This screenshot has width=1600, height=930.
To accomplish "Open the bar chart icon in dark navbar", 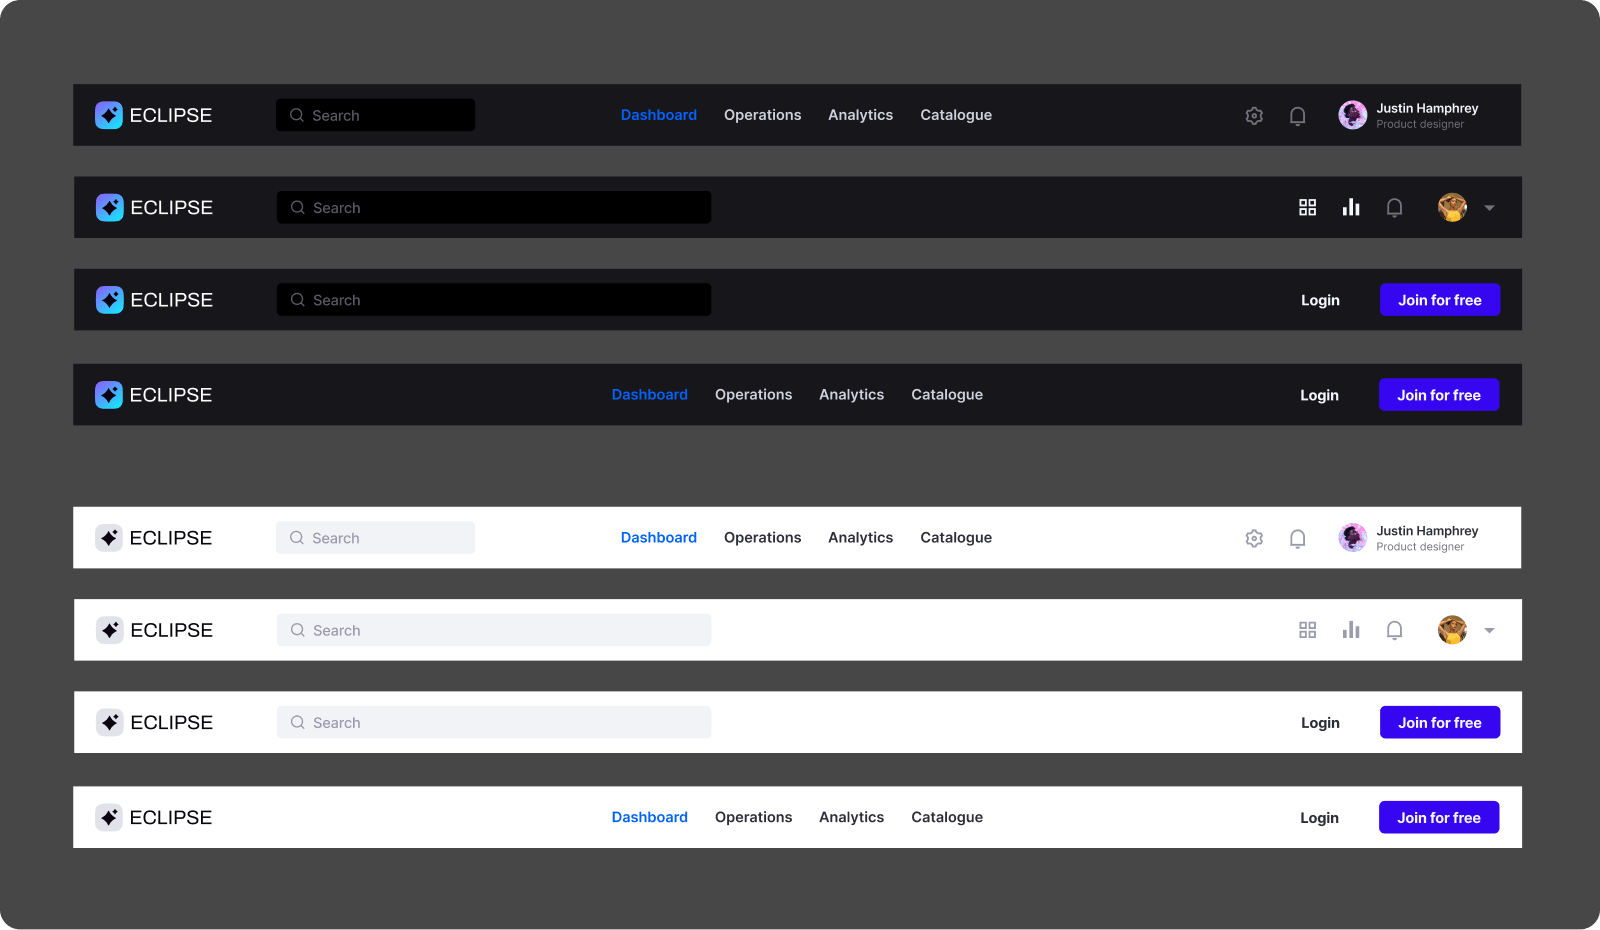I will pos(1351,208).
